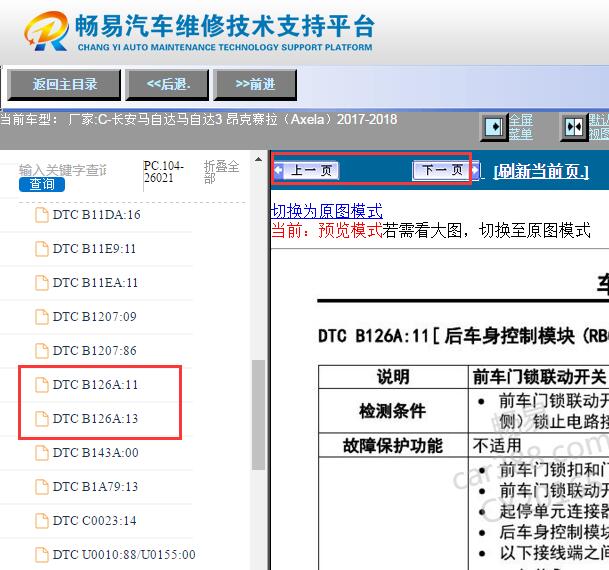Open DTC B1207:09 tree entry
Screen dimensions: 609x570
[94, 317]
